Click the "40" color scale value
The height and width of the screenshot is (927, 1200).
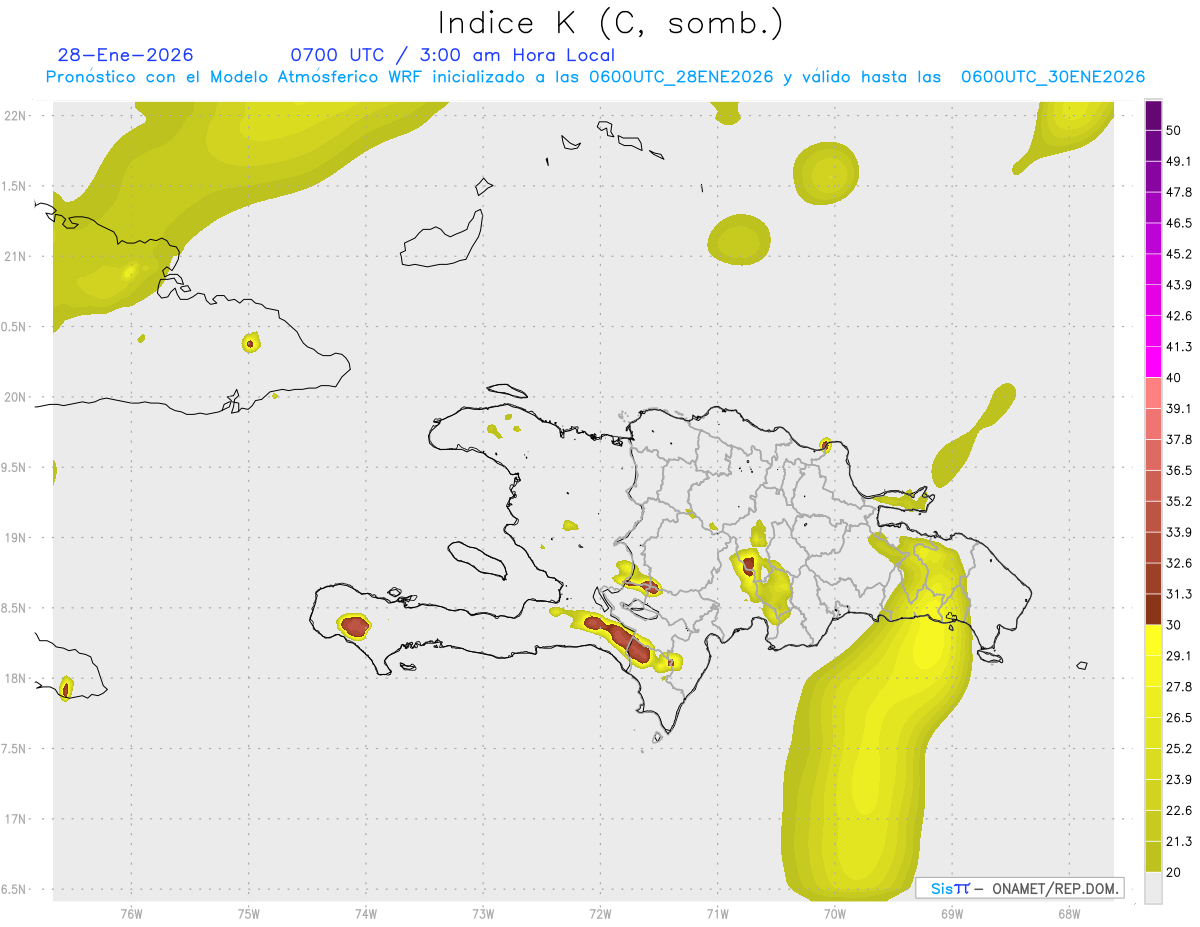click(1175, 377)
